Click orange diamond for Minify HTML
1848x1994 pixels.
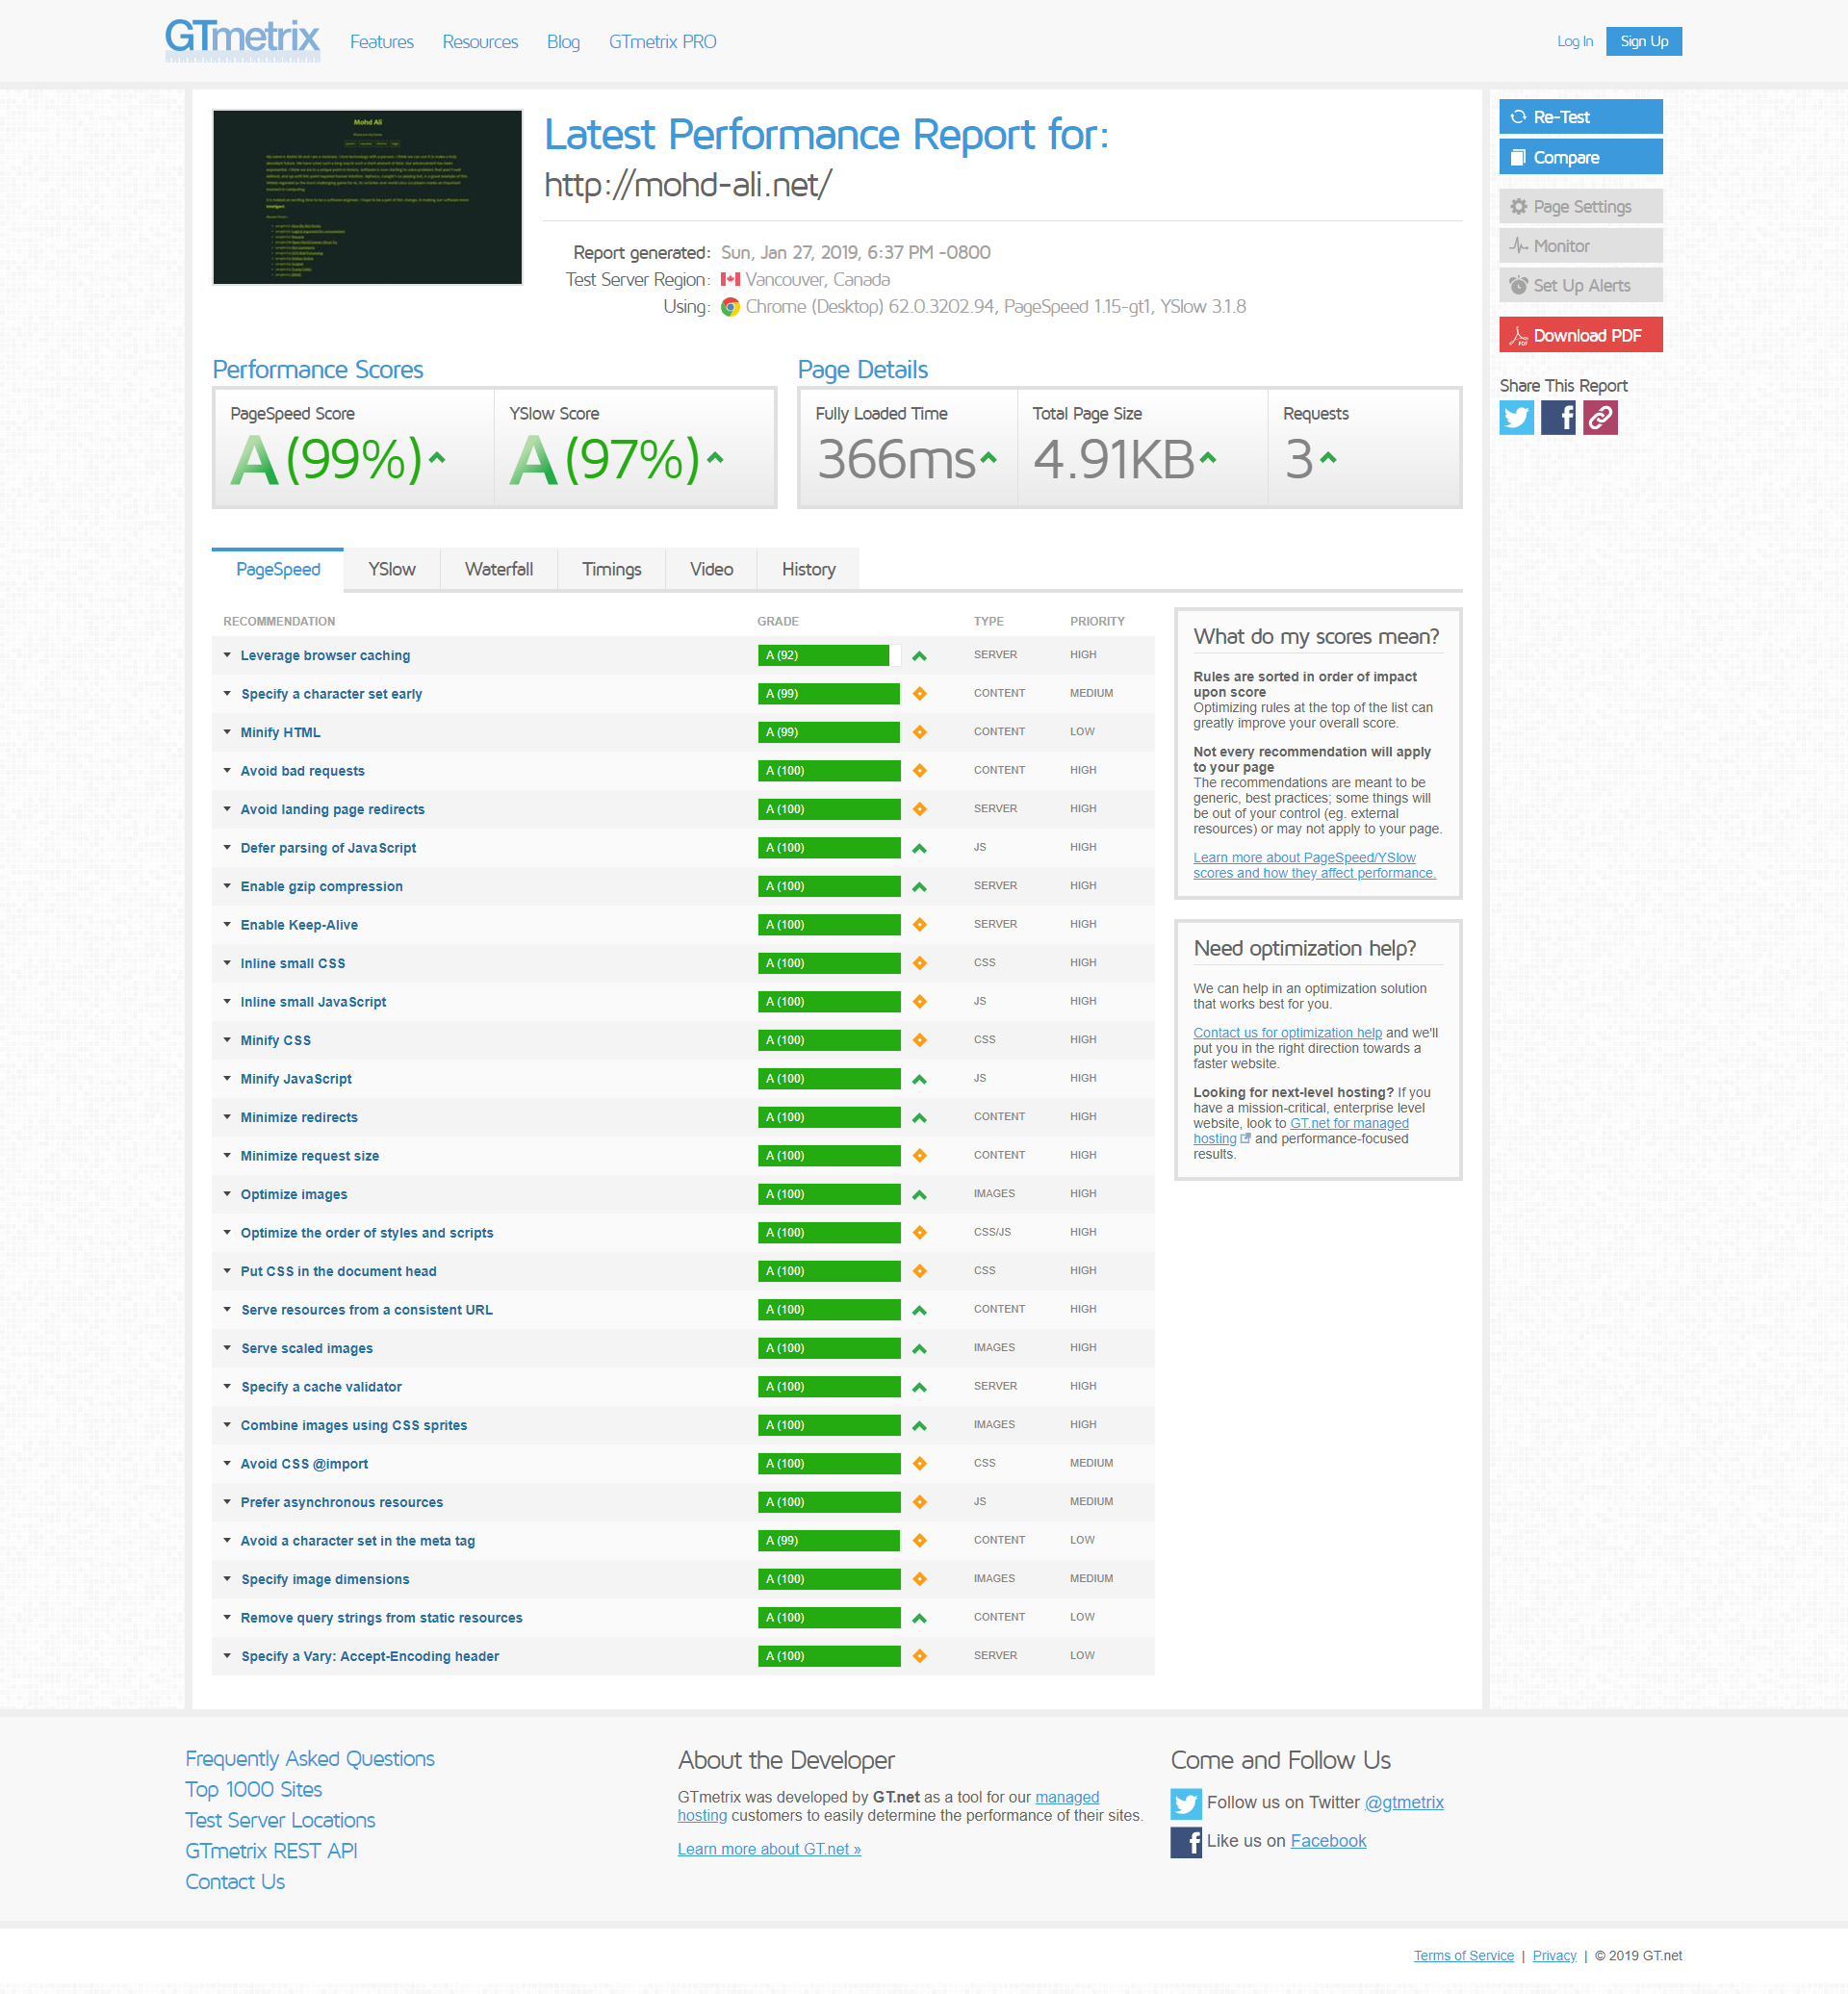(x=919, y=733)
